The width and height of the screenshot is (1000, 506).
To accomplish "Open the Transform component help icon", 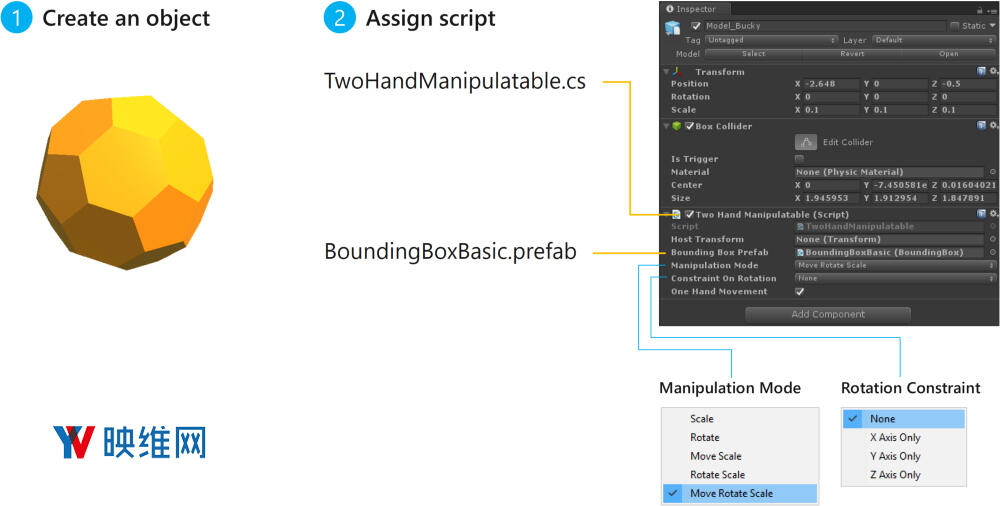I will pos(981,72).
